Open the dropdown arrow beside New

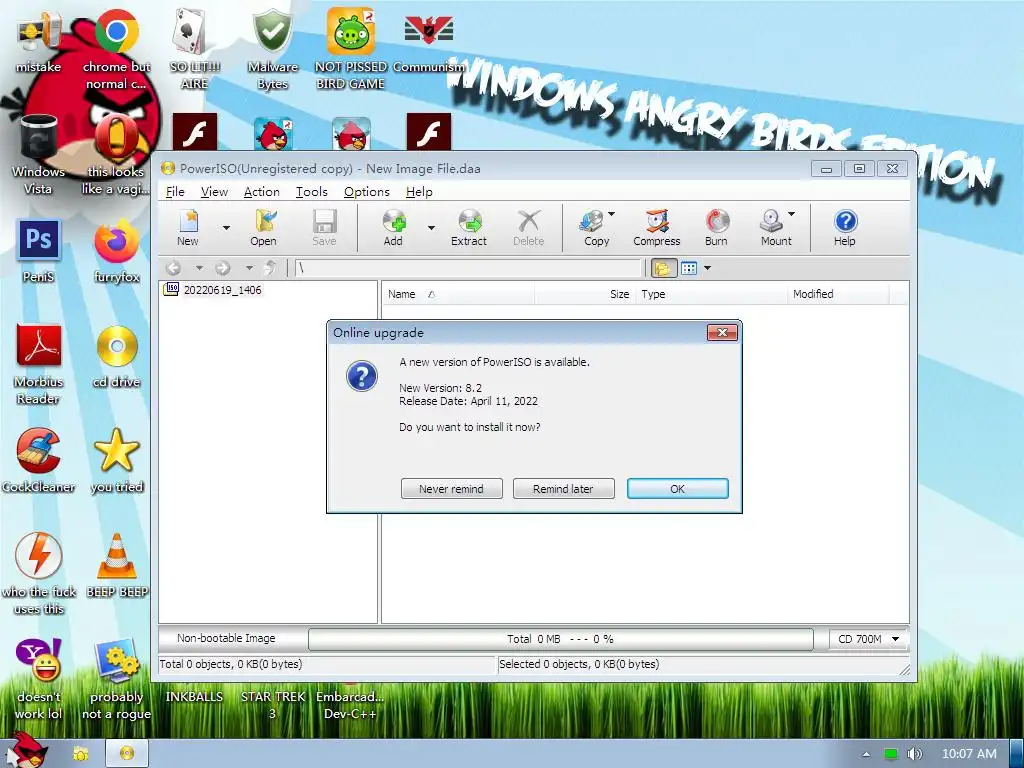coord(226,228)
